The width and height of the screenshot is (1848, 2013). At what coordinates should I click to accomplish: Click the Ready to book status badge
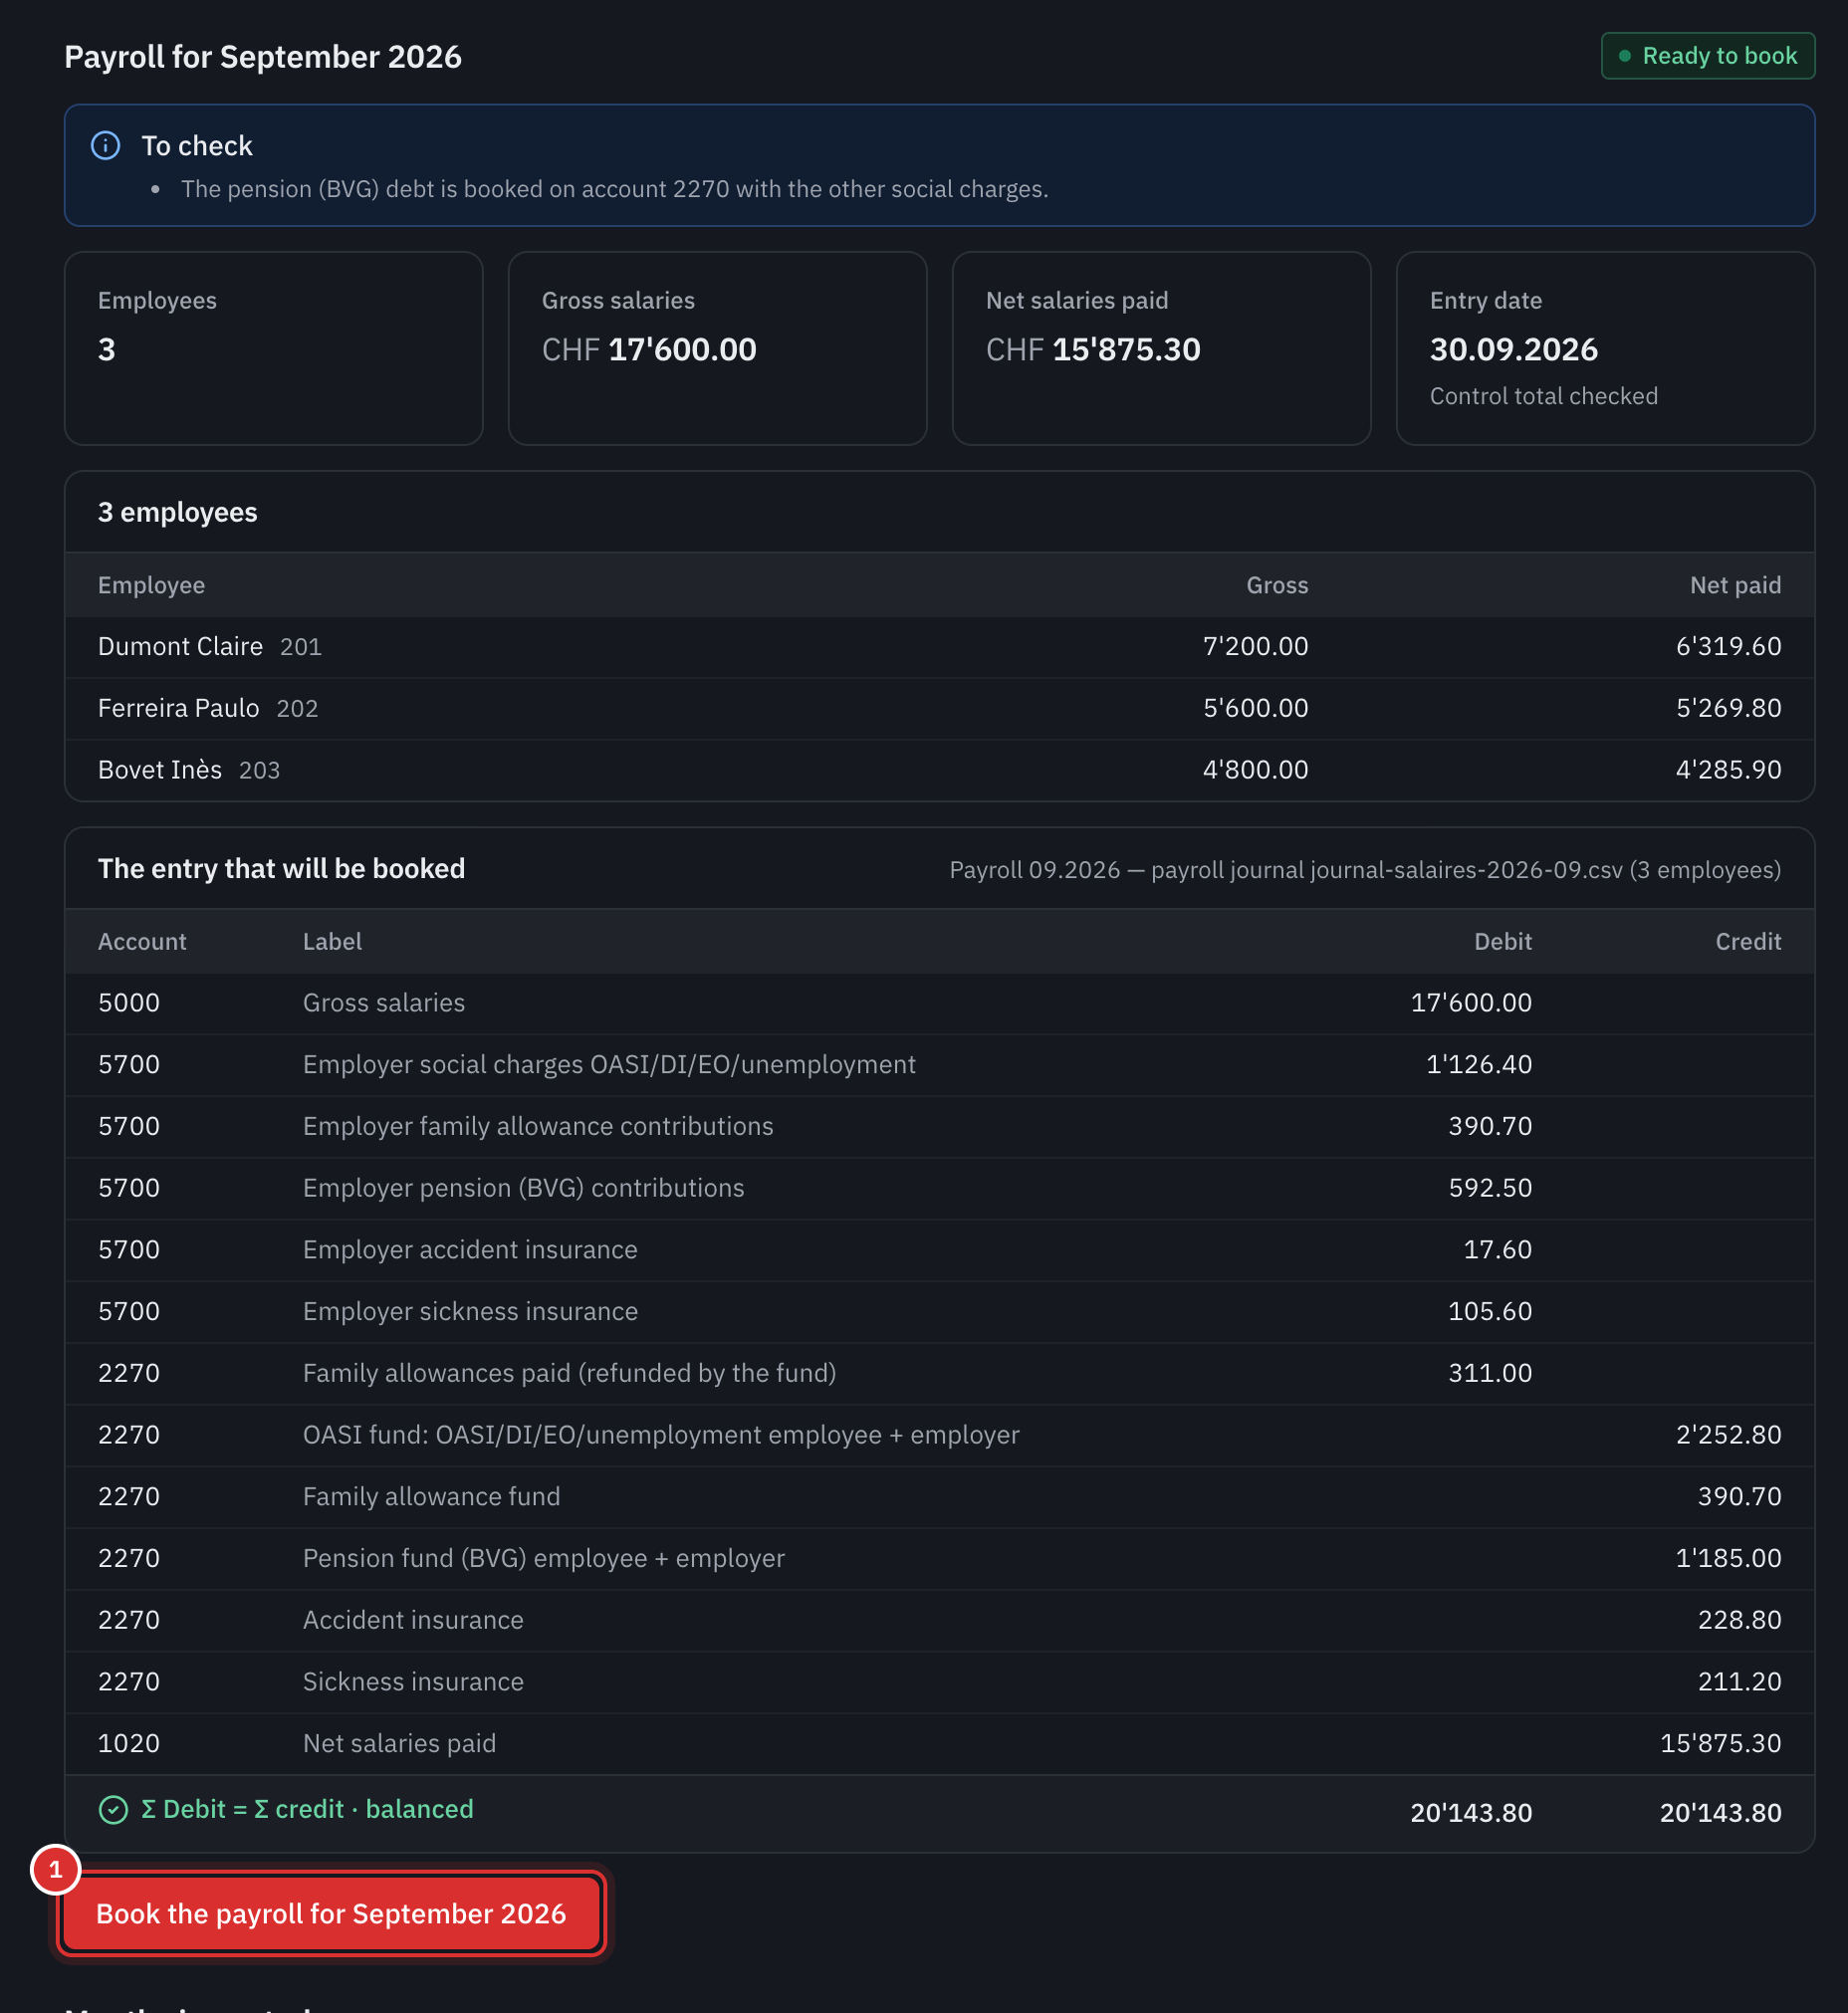point(1707,56)
